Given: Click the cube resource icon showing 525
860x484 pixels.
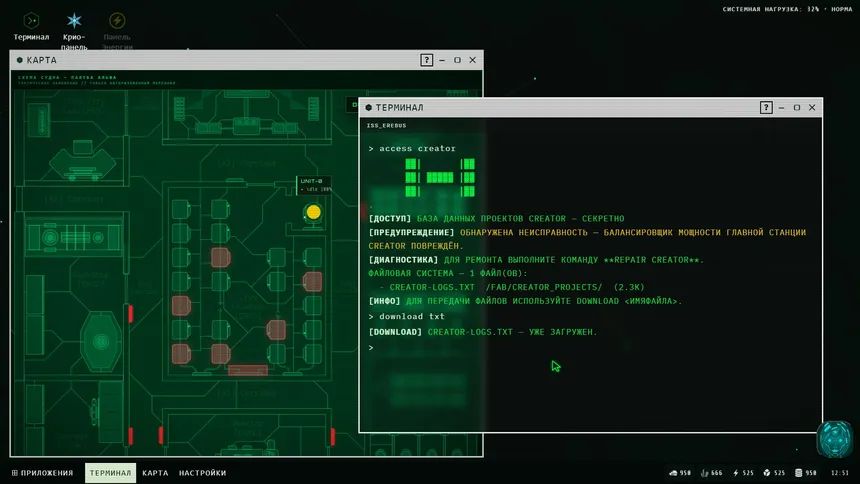Looking at the screenshot, I should (x=767, y=472).
